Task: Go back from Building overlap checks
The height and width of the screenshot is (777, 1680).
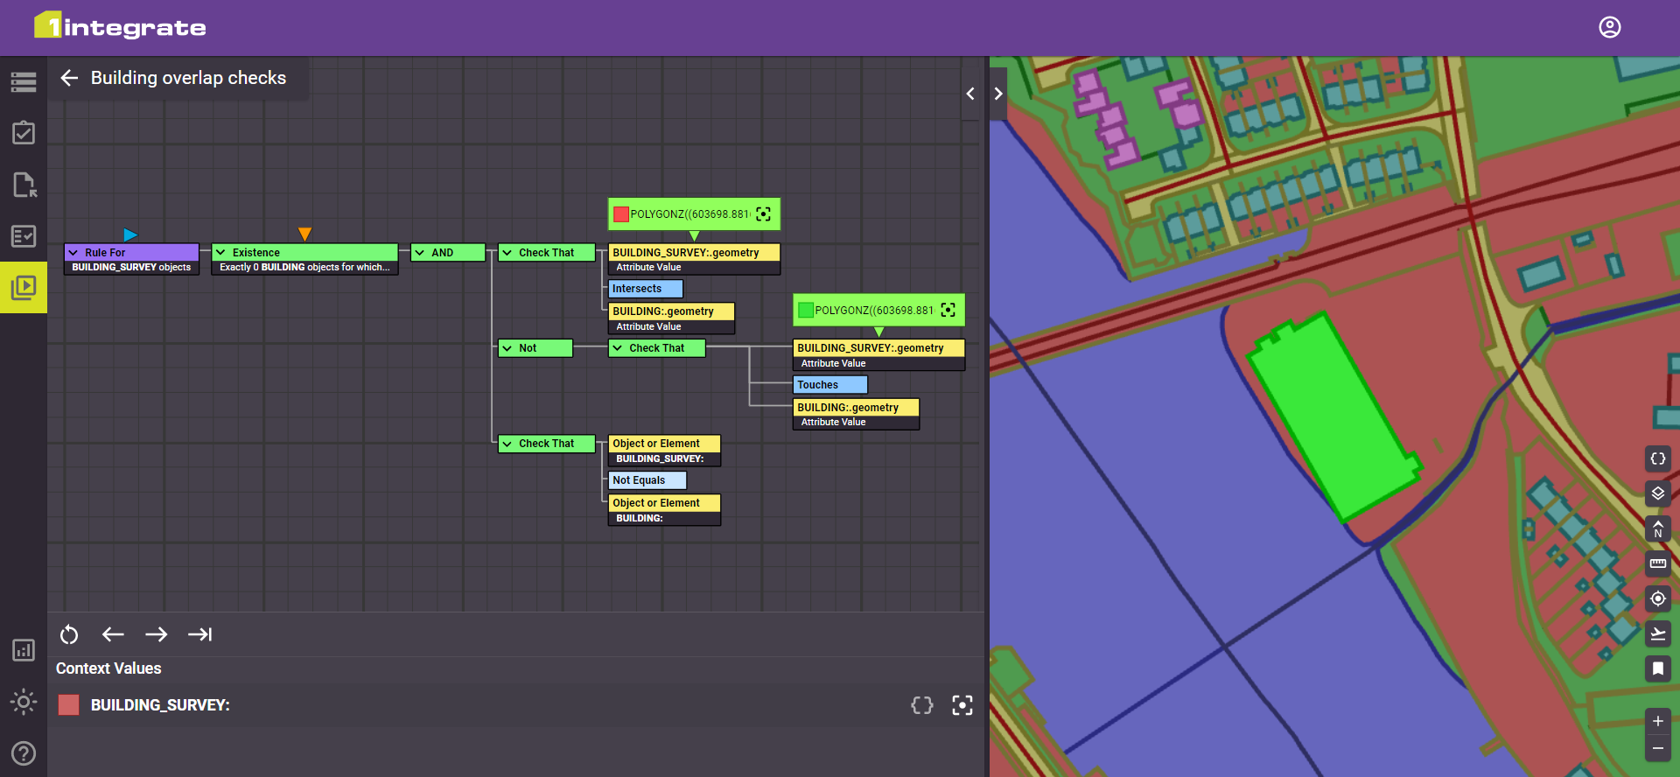Action: point(69,78)
